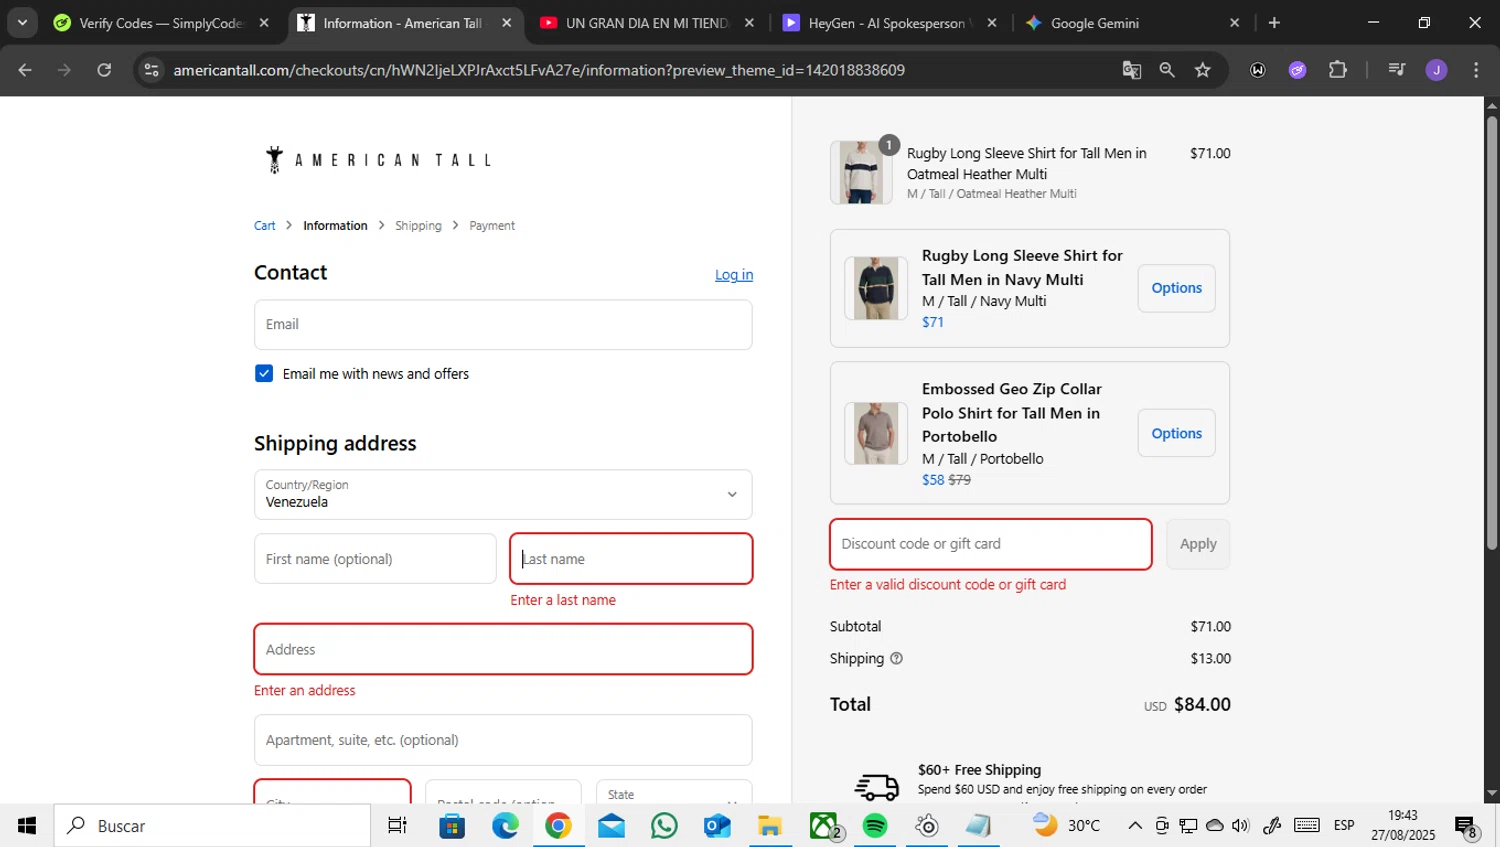Open the clock showing 19:43
The width and height of the screenshot is (1500, 847).
[x=1403, y=826]
